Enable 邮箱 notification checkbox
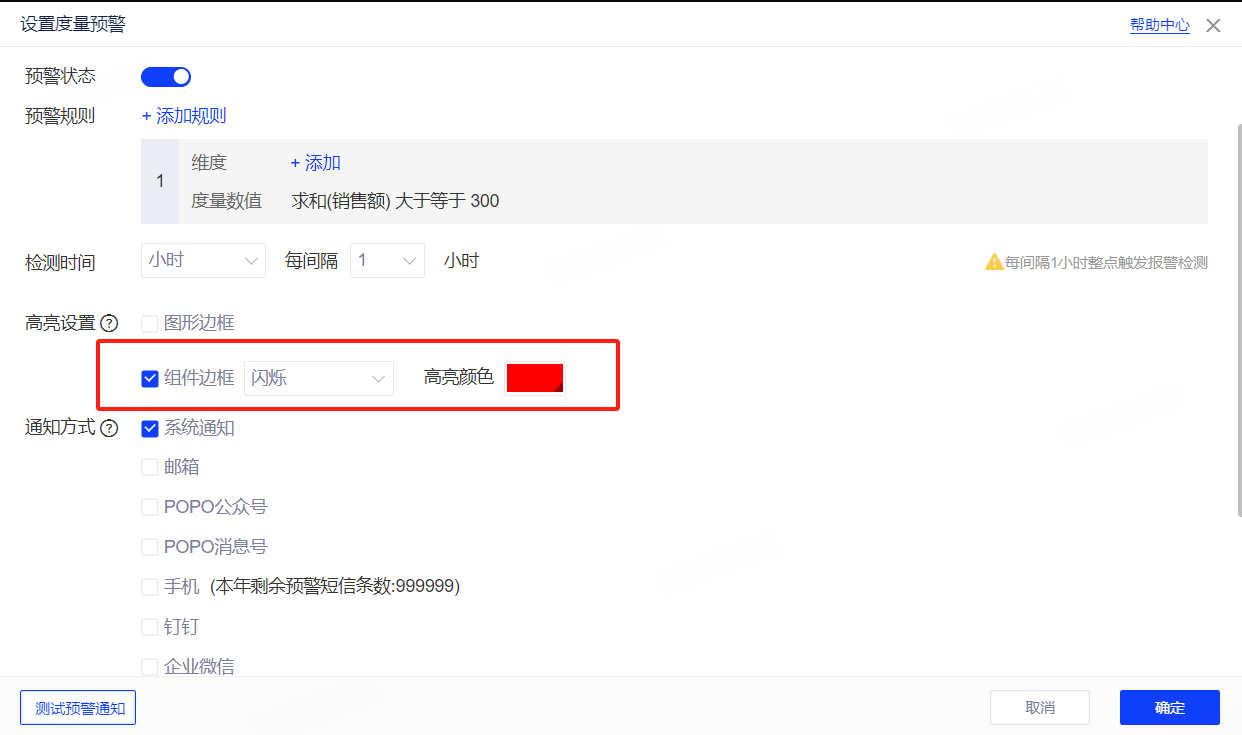The width and height of the screenshot is (1242, 735). tap(150, 467)
